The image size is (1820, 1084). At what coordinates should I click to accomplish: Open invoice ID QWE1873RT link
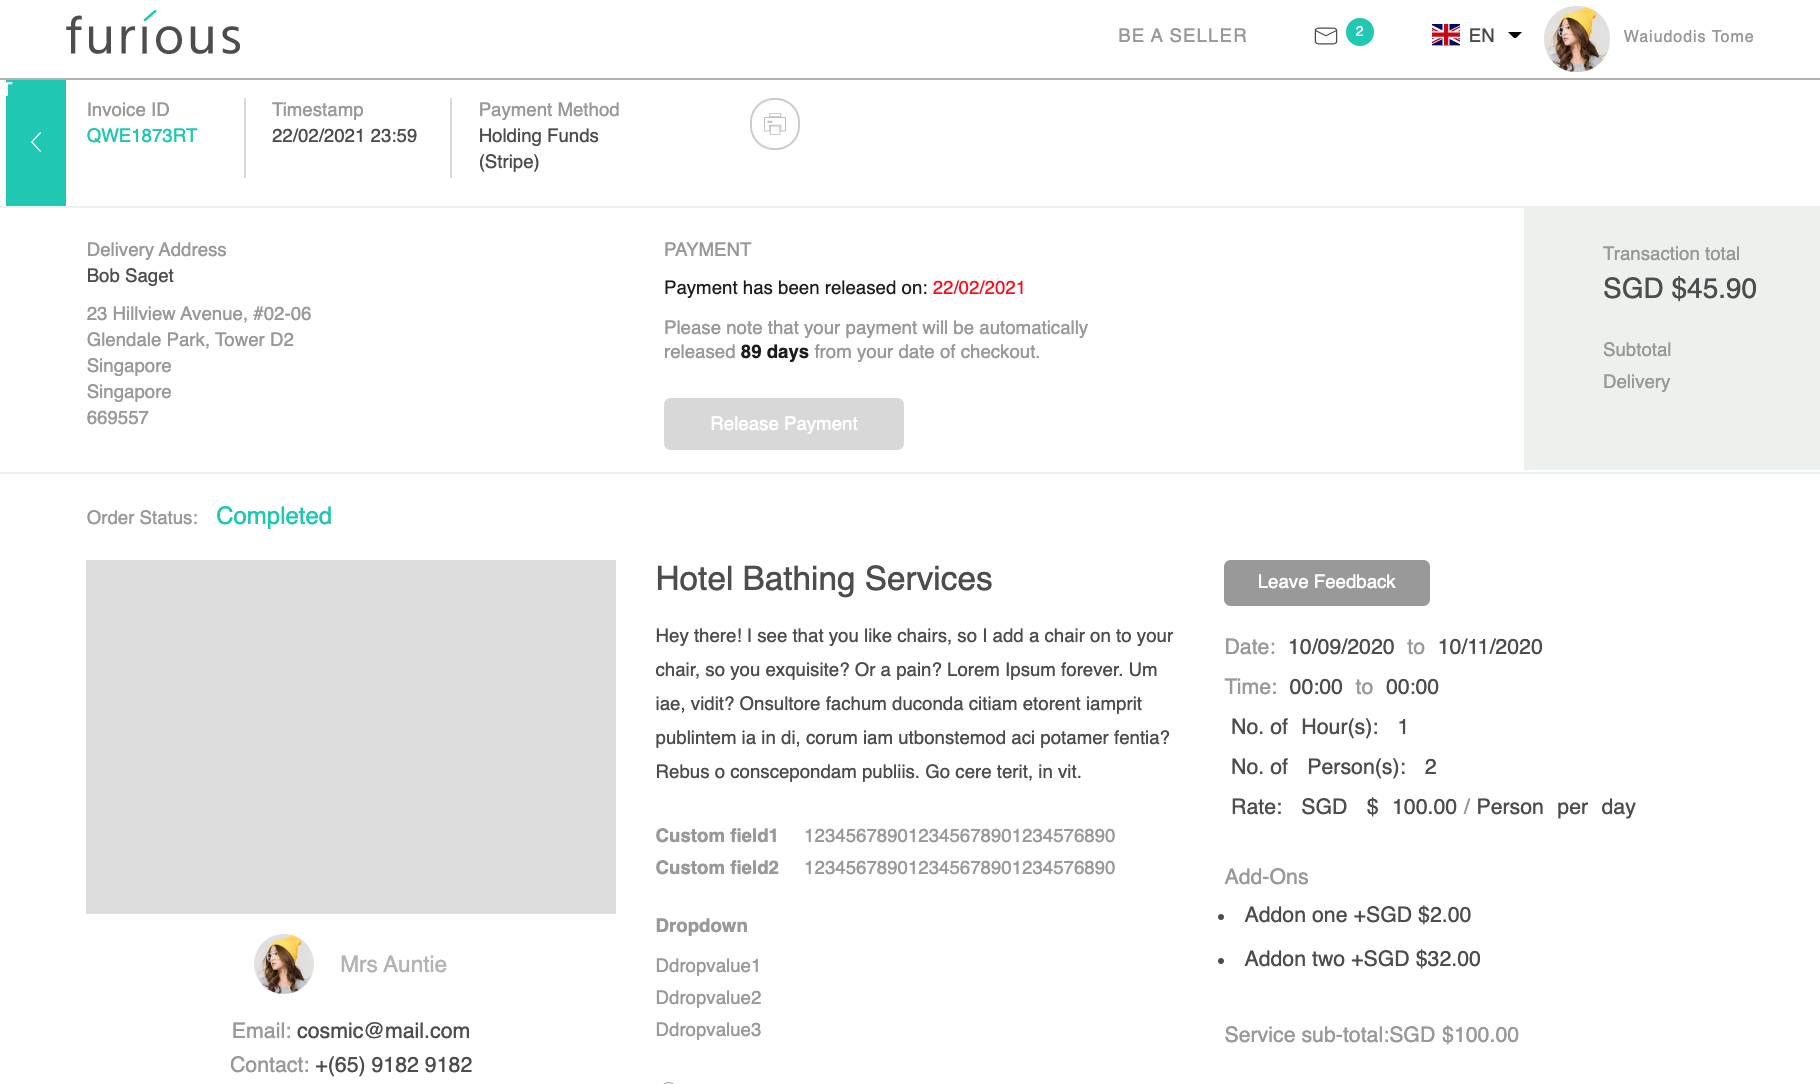(142, 136)
